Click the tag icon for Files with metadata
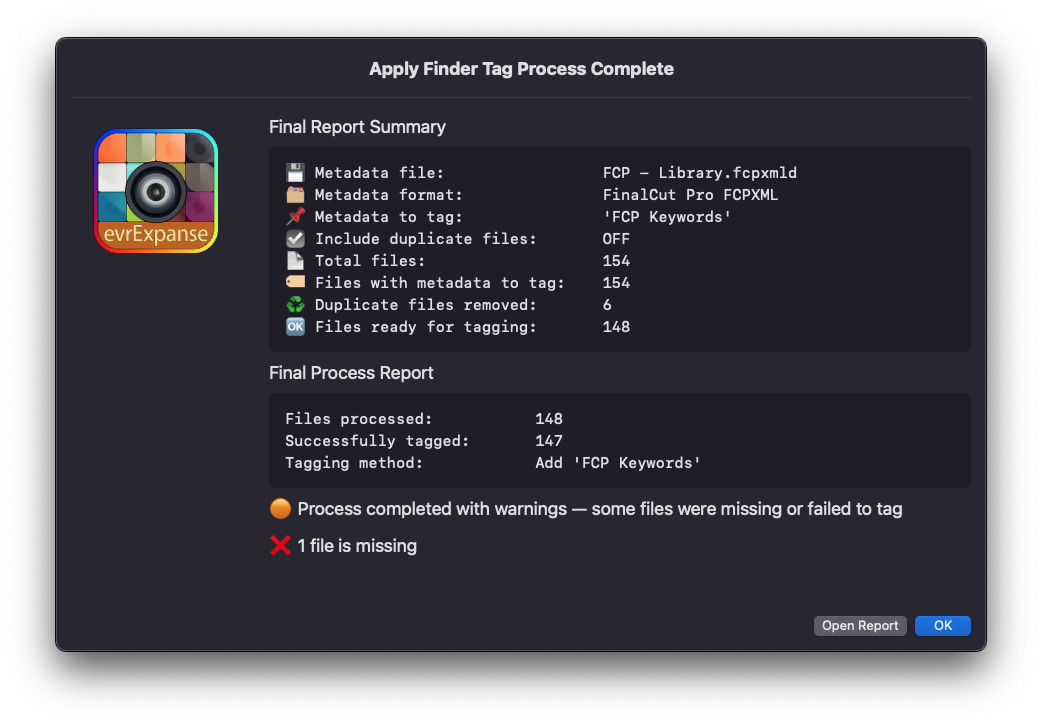 [x=295, y=283]
